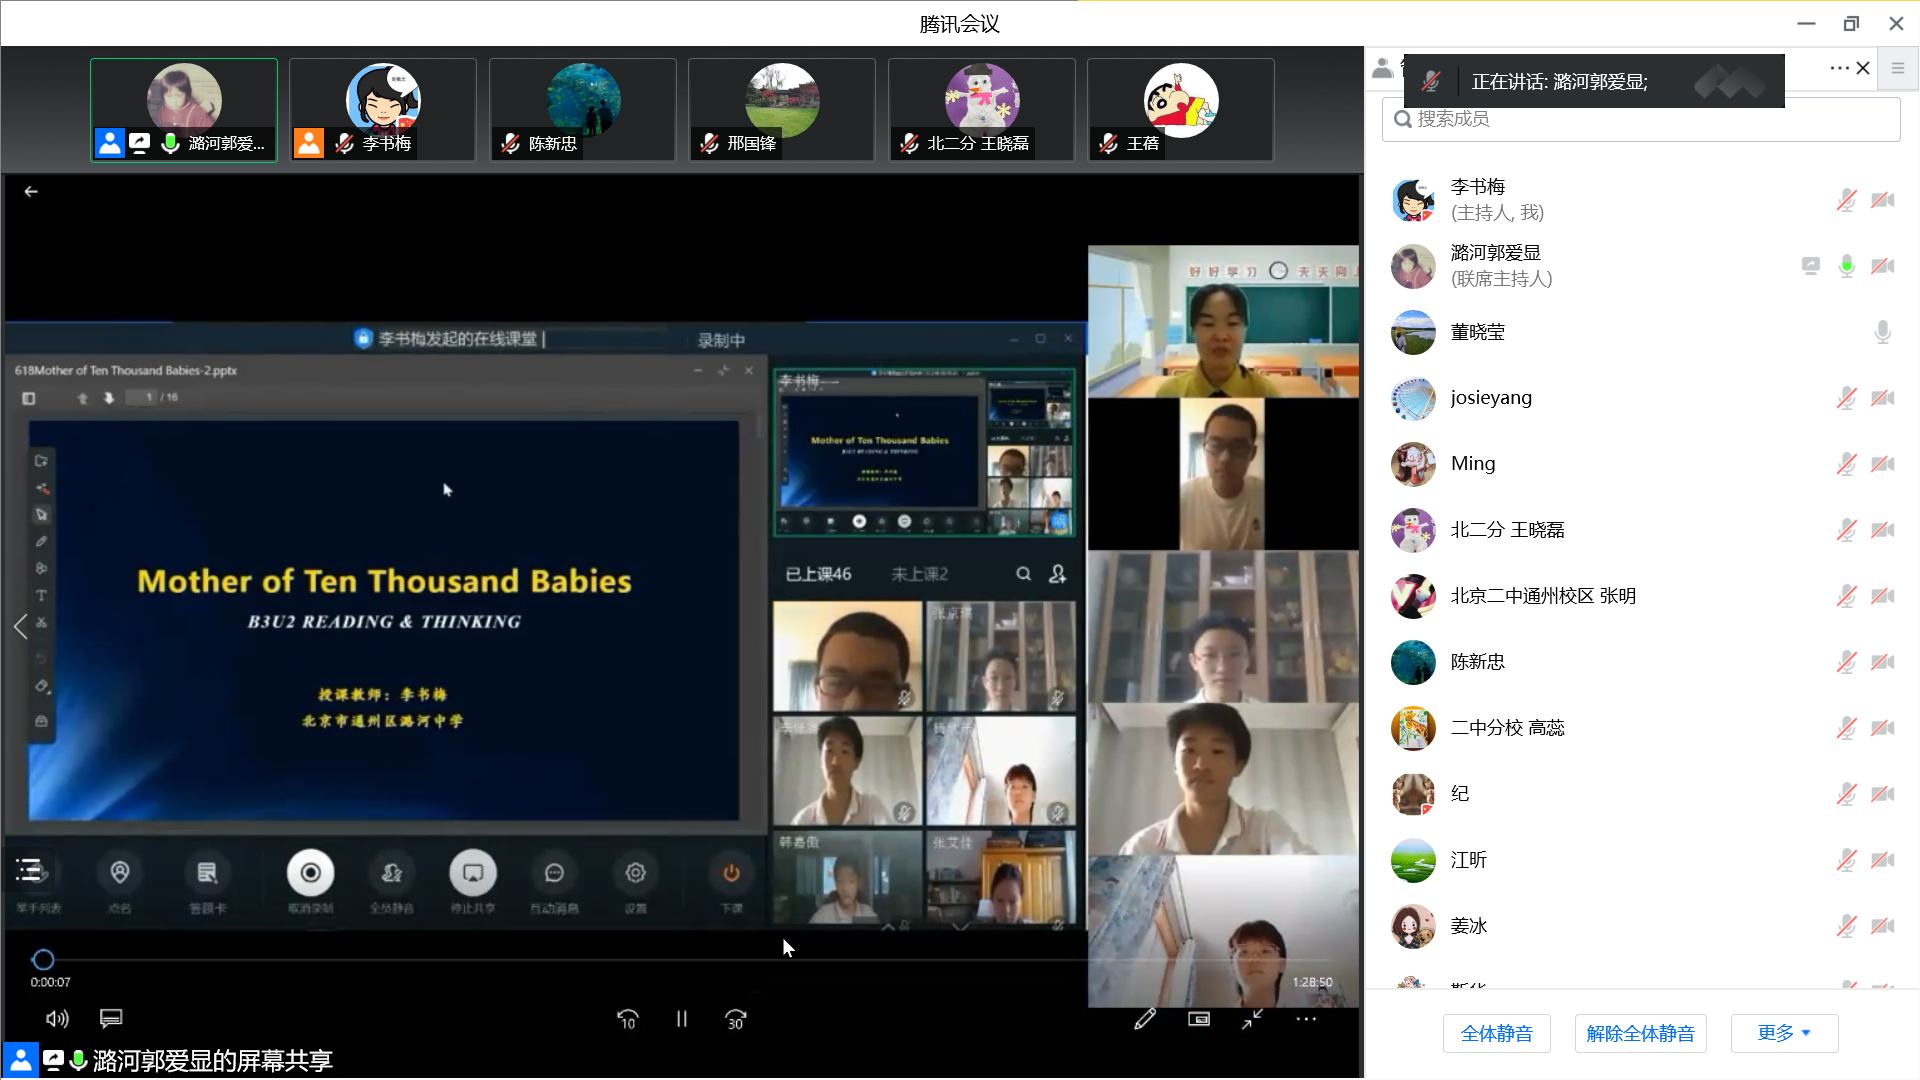Expand the 更多 dropdown button

[1784, 1033]
